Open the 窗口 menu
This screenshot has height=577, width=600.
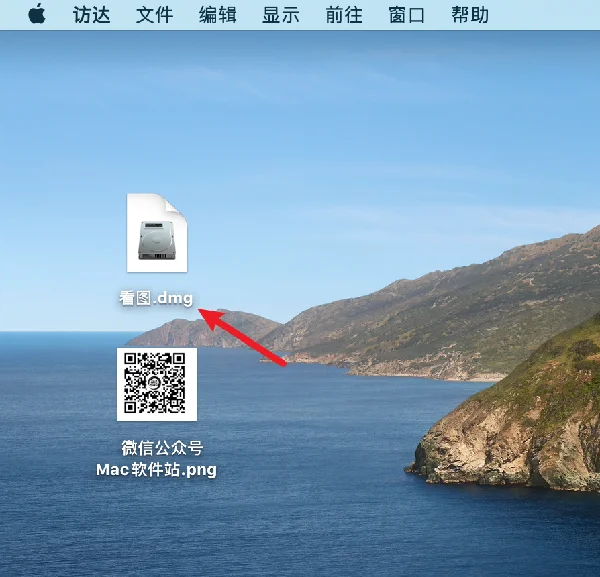[407, 15]
